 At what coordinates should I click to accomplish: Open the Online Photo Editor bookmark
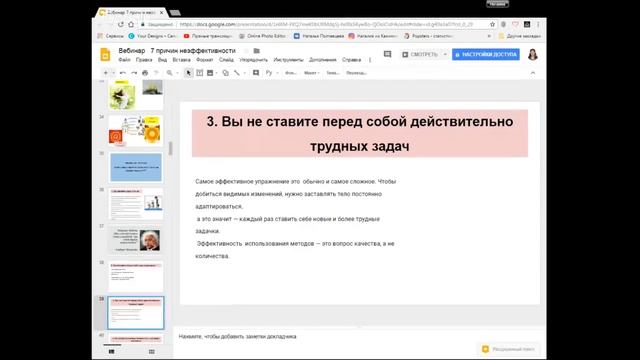click(x=262, y=36)
